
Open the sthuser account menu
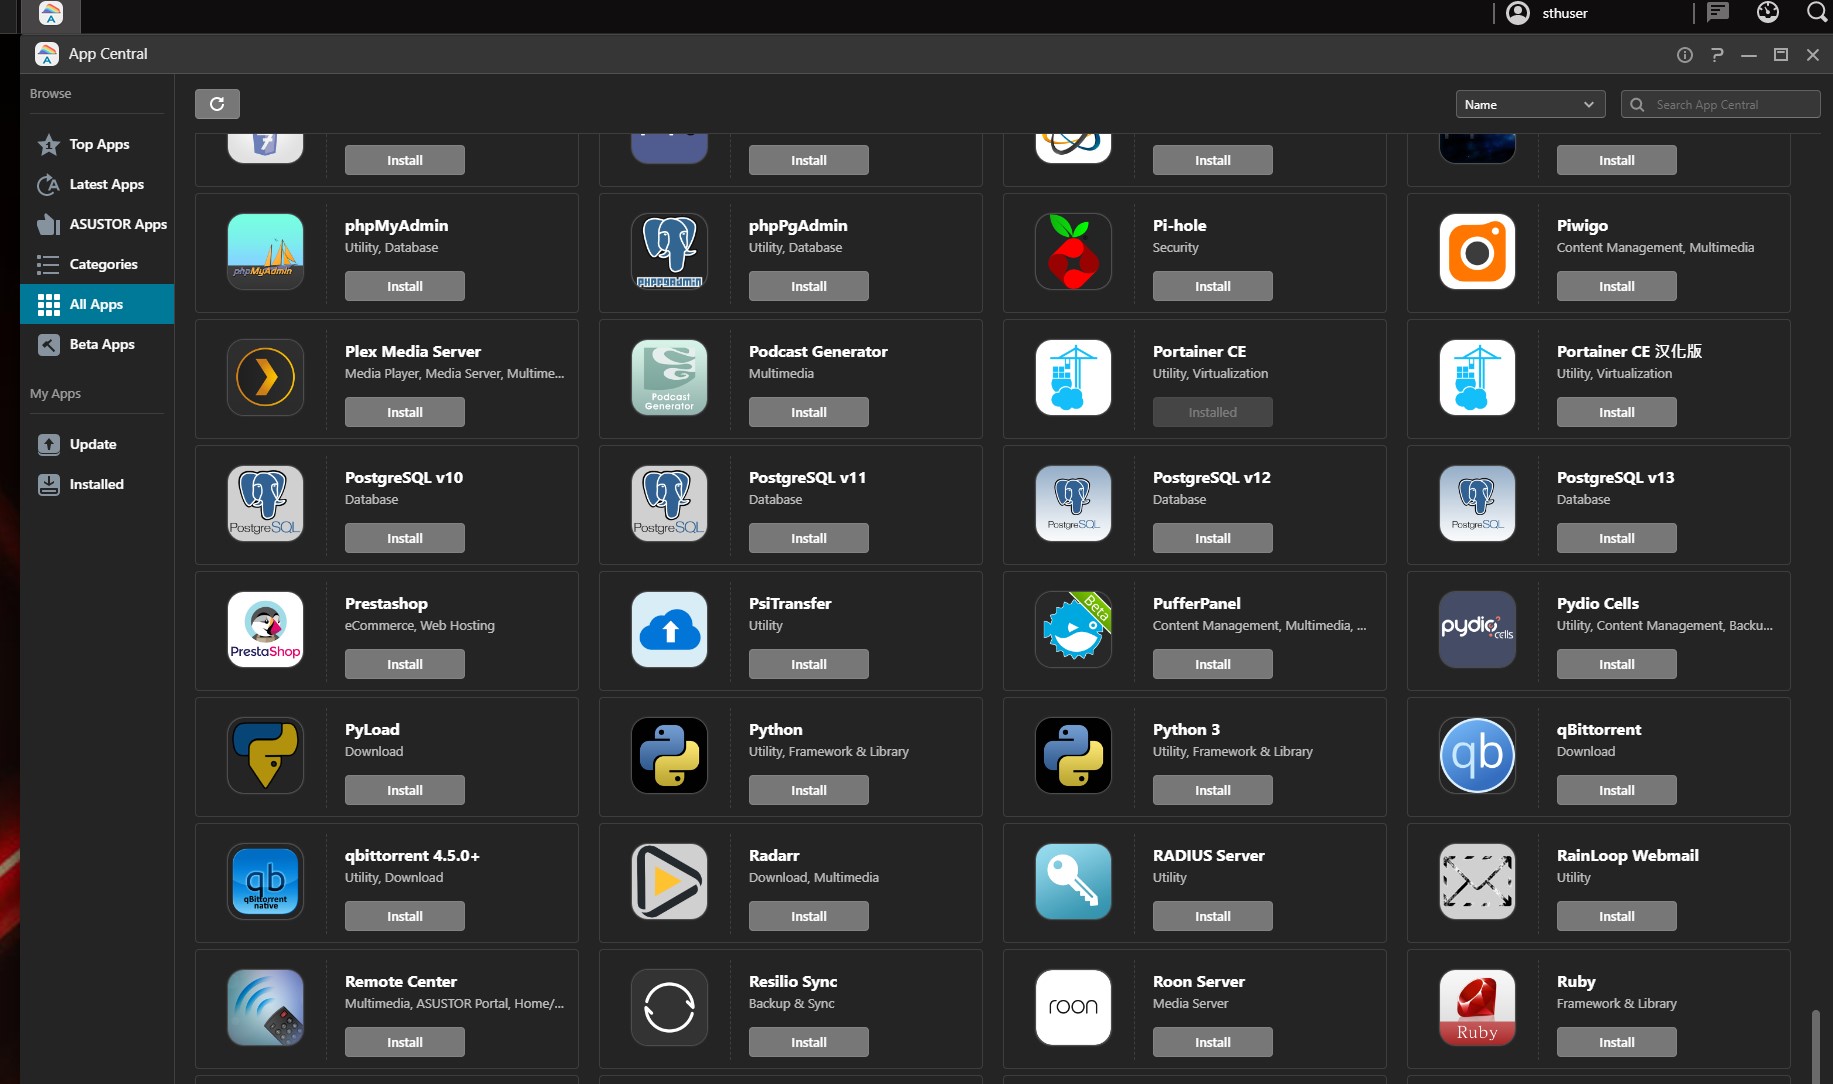point(1547,13)
